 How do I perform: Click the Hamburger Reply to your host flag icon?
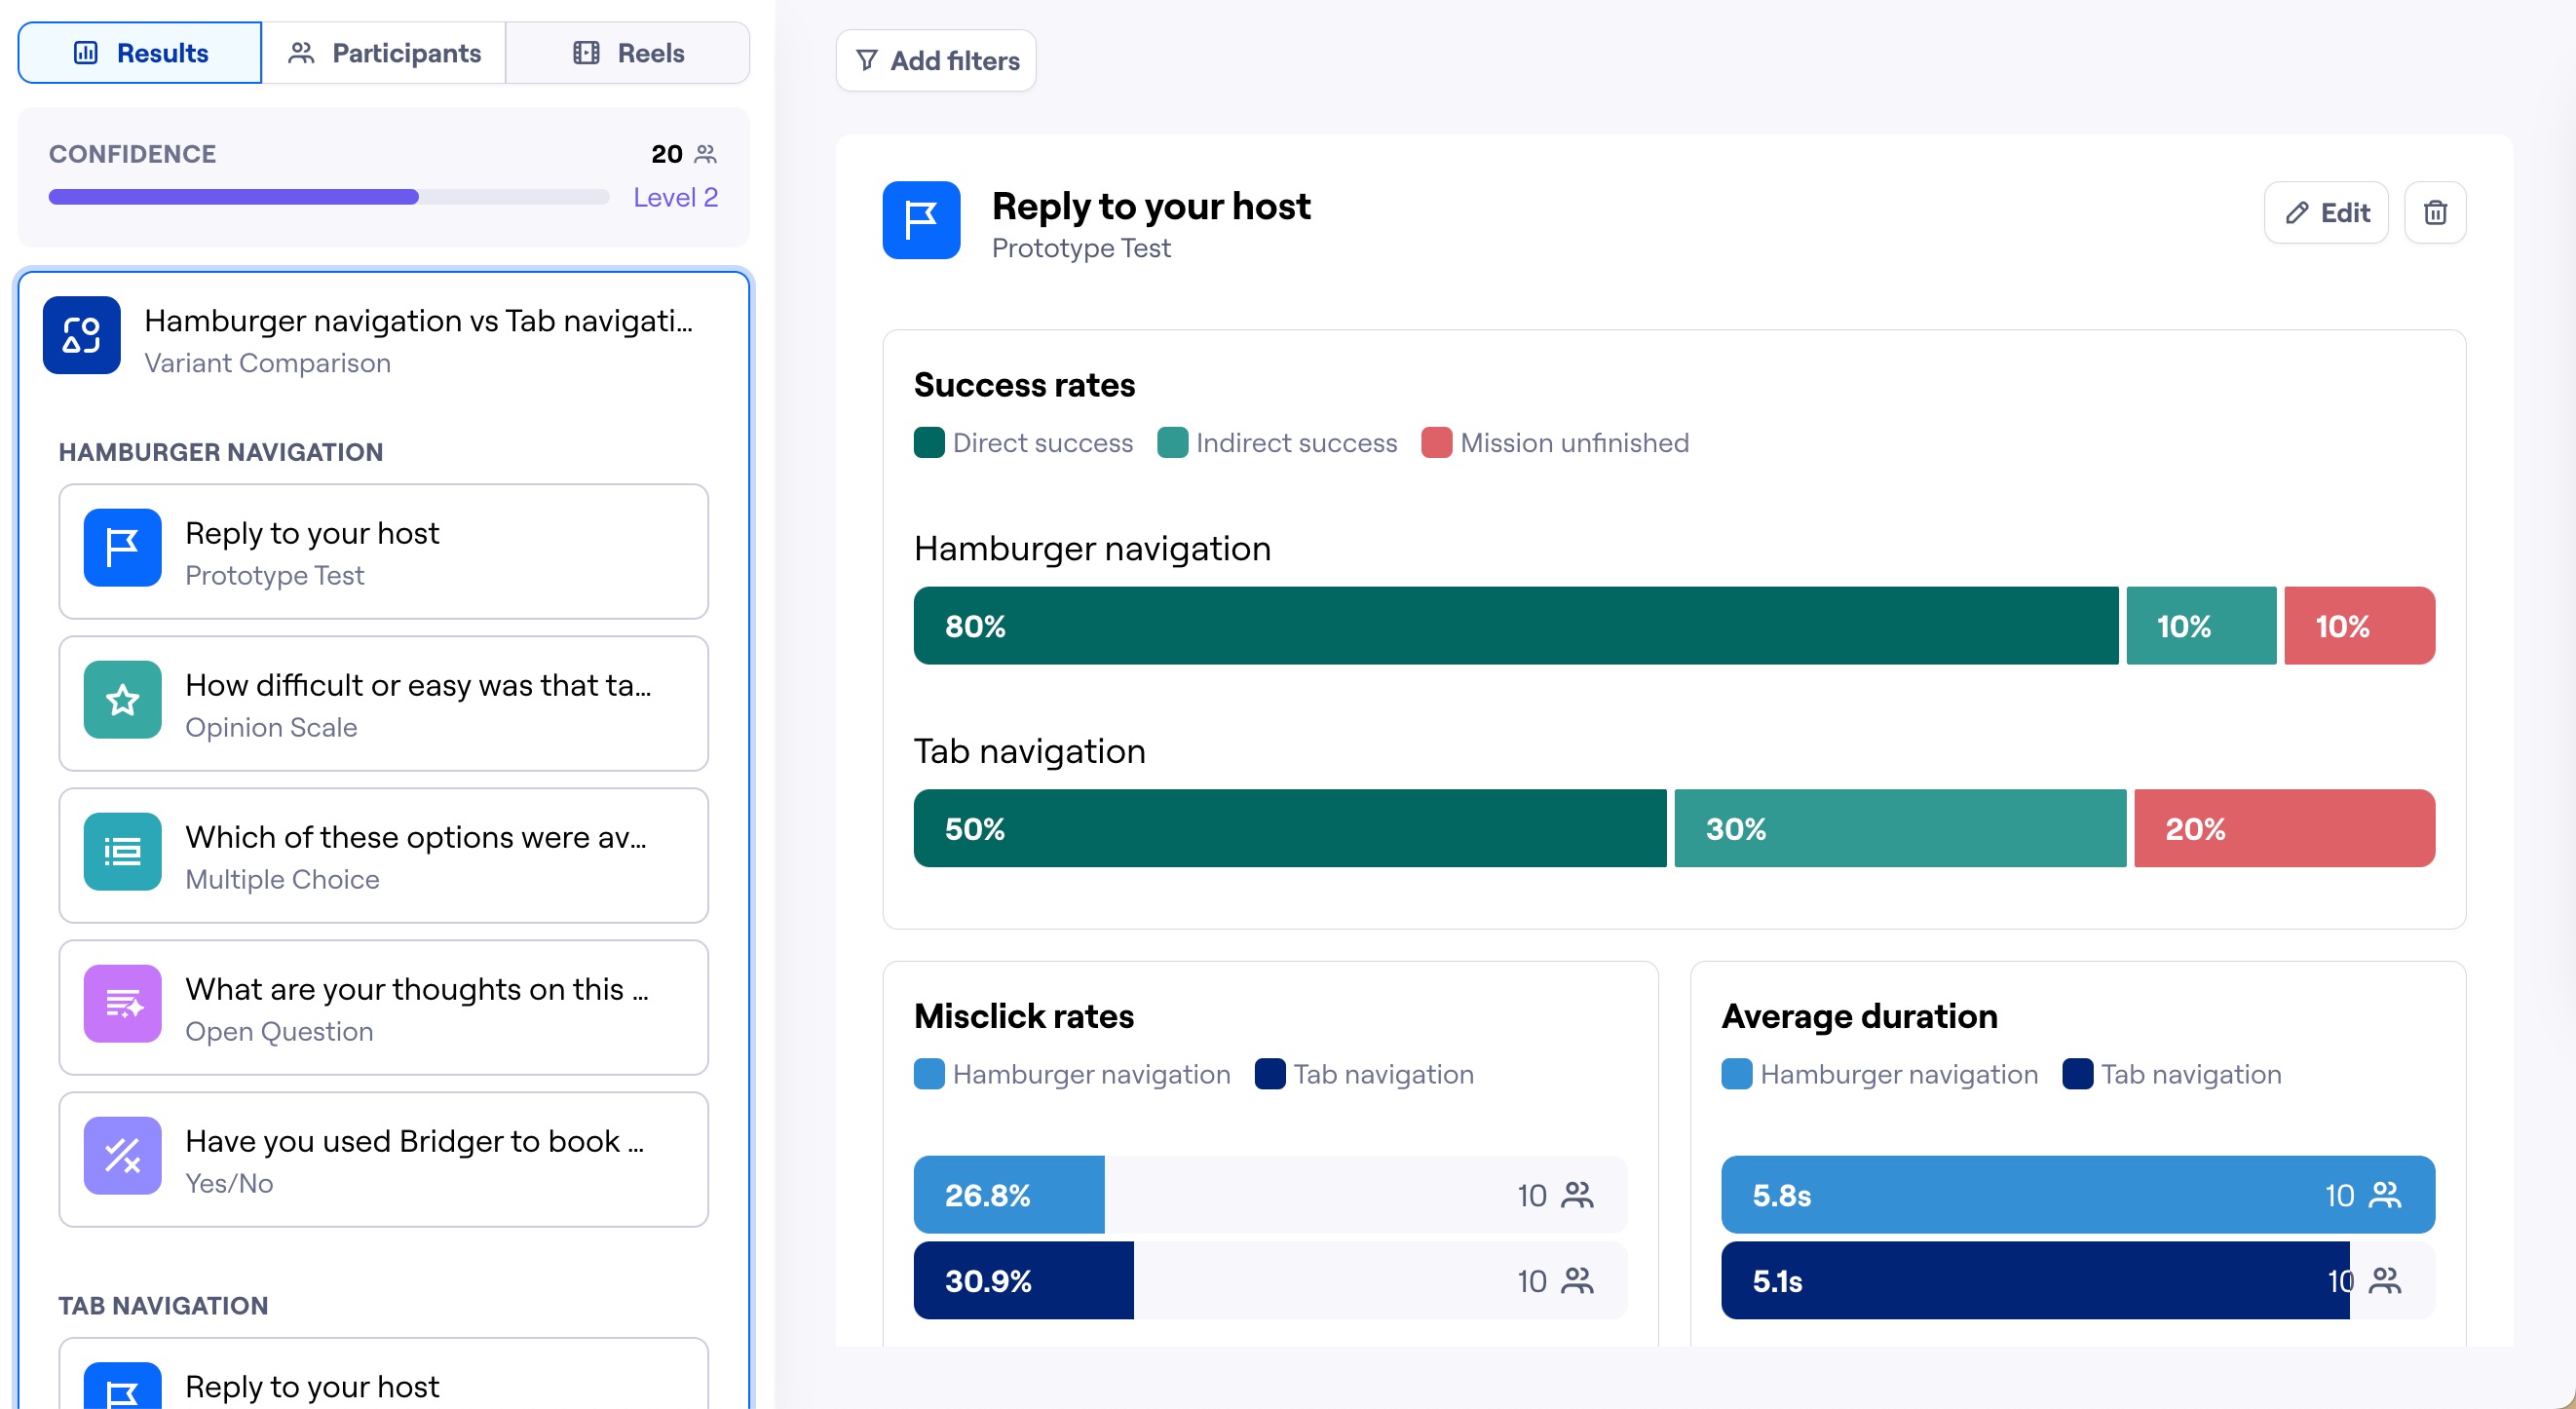coord(122,548)
